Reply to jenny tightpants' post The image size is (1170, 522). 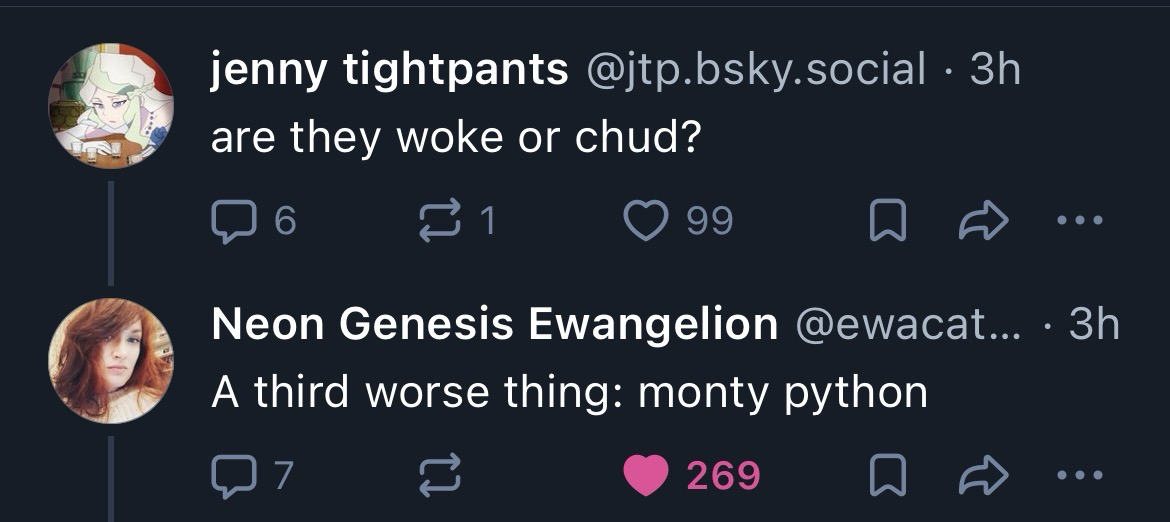click(x=232, y=221)
